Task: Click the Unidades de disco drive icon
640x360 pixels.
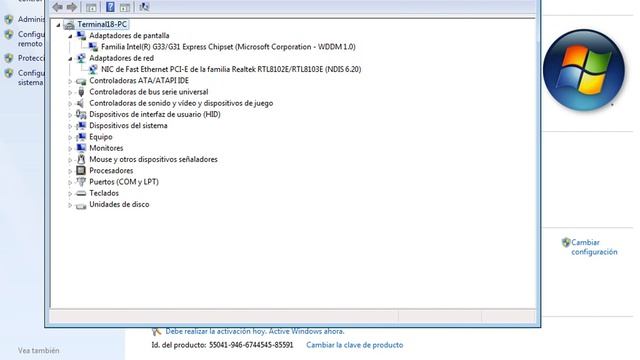Action: 81,205
